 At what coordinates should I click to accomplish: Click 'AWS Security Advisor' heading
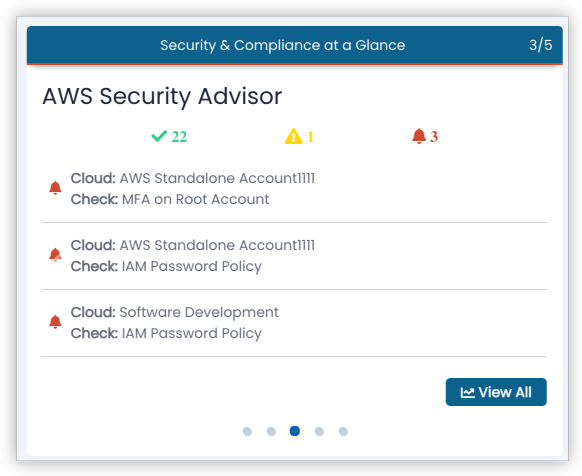(162, 97)
